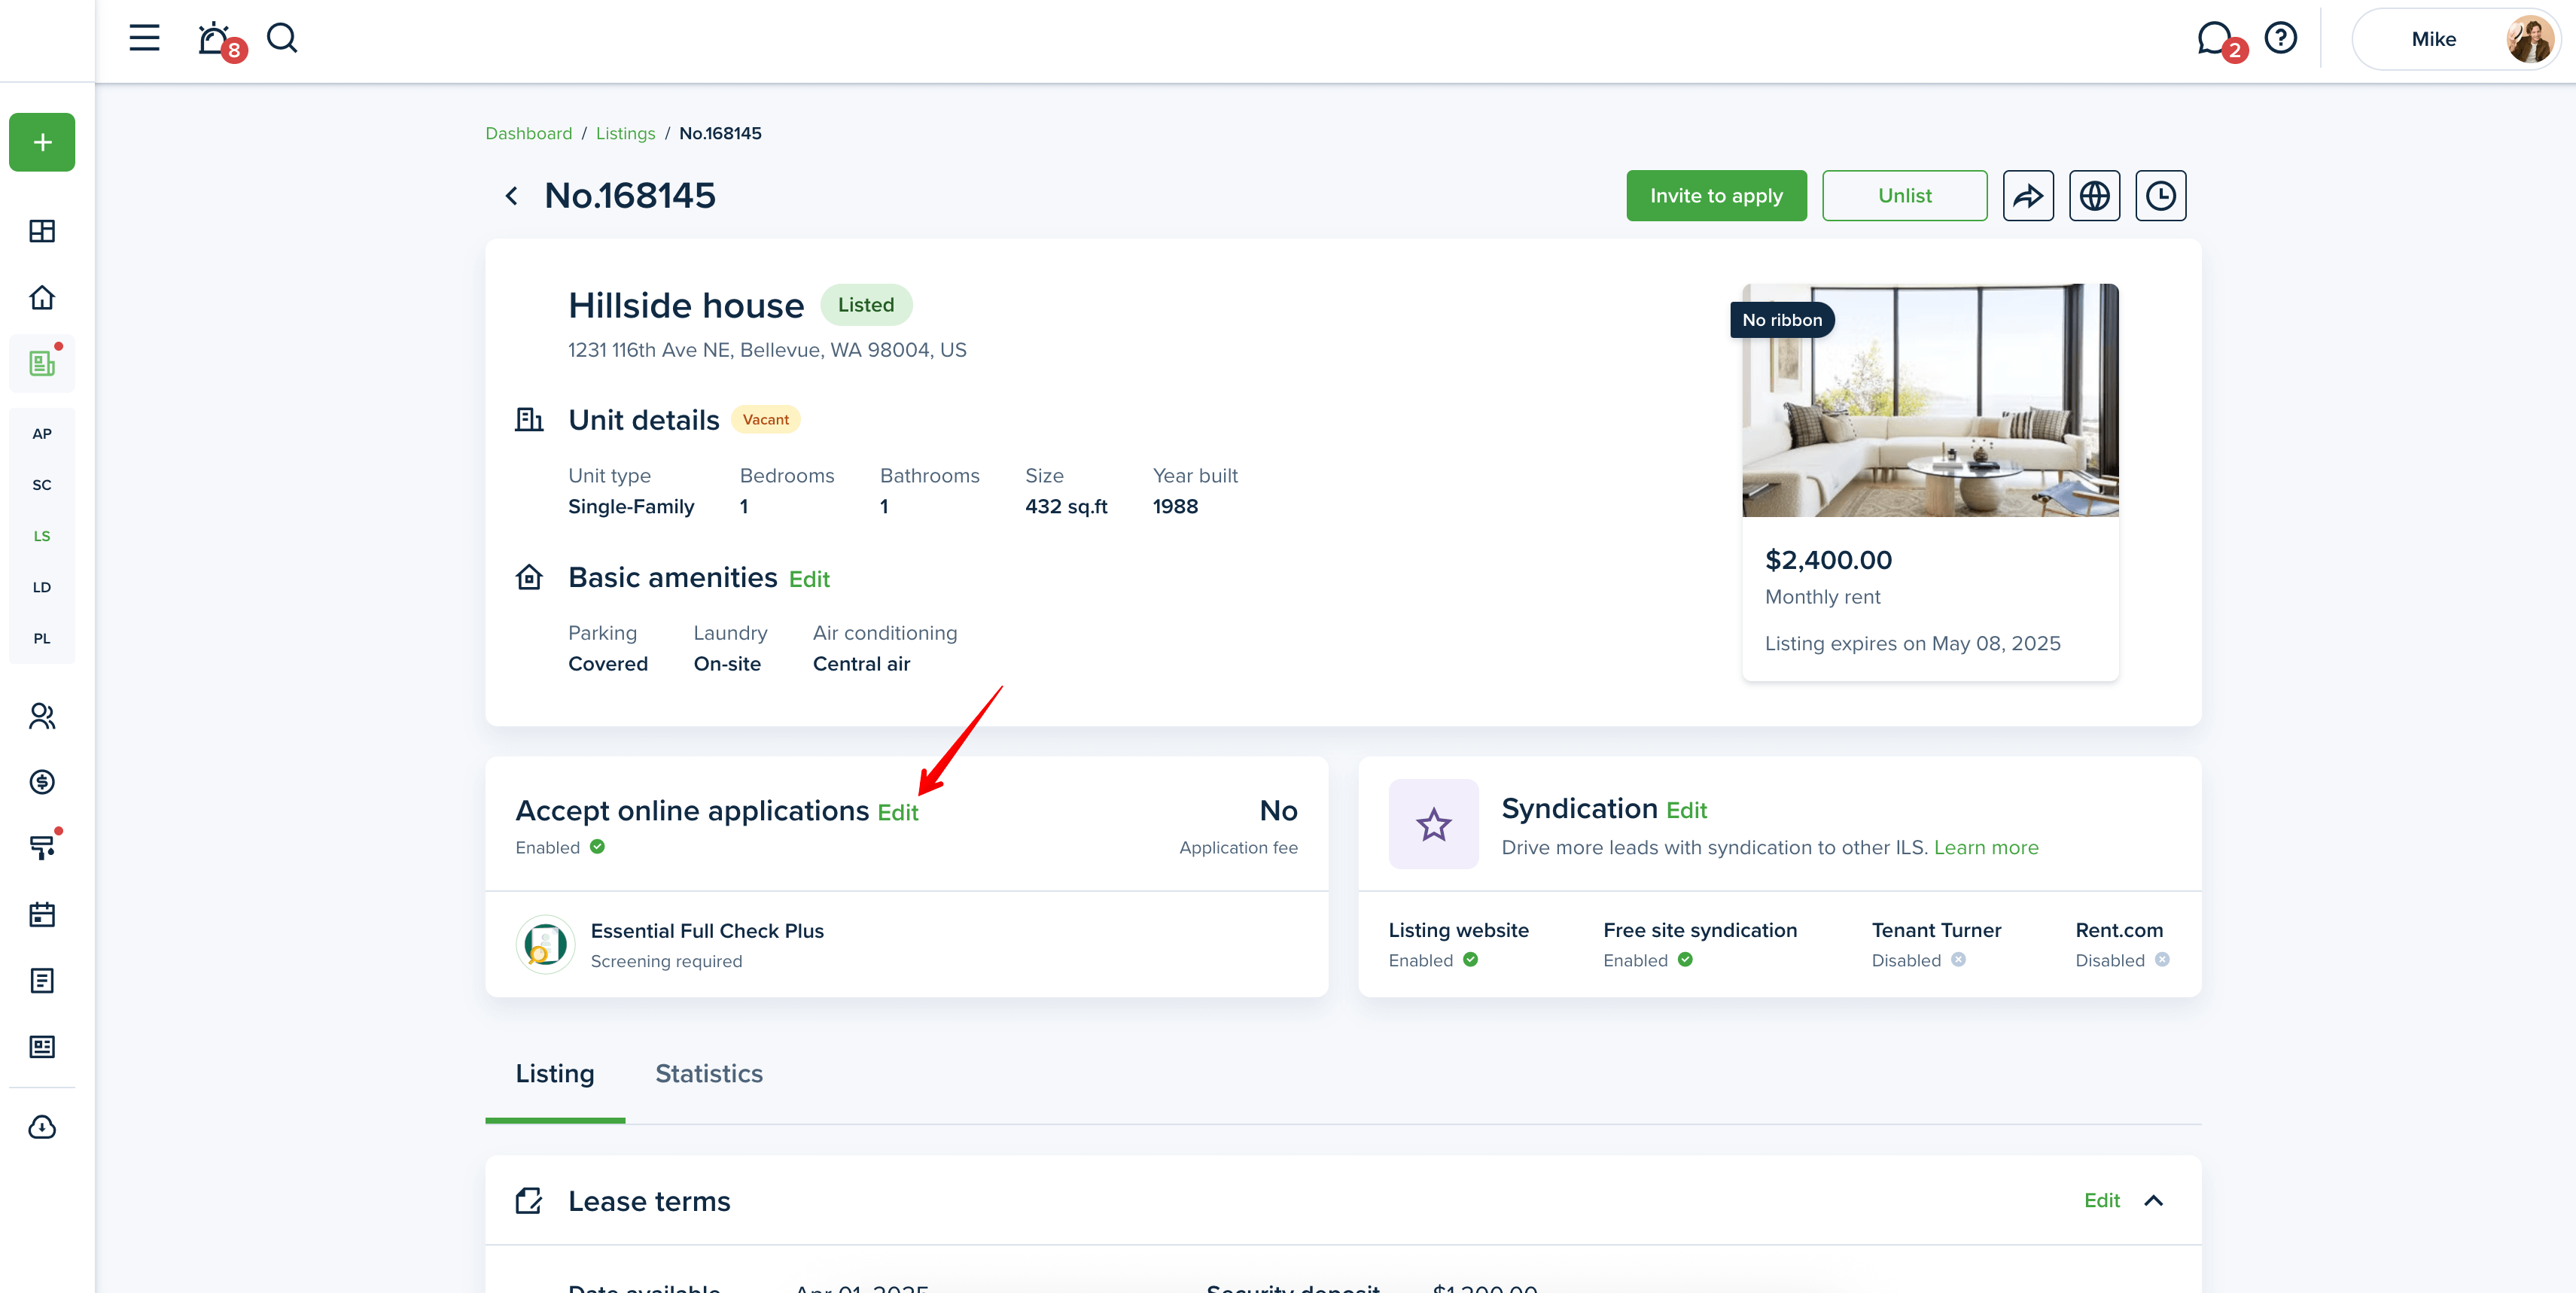
Task: Open the hamburger menu
Action: 144,39
